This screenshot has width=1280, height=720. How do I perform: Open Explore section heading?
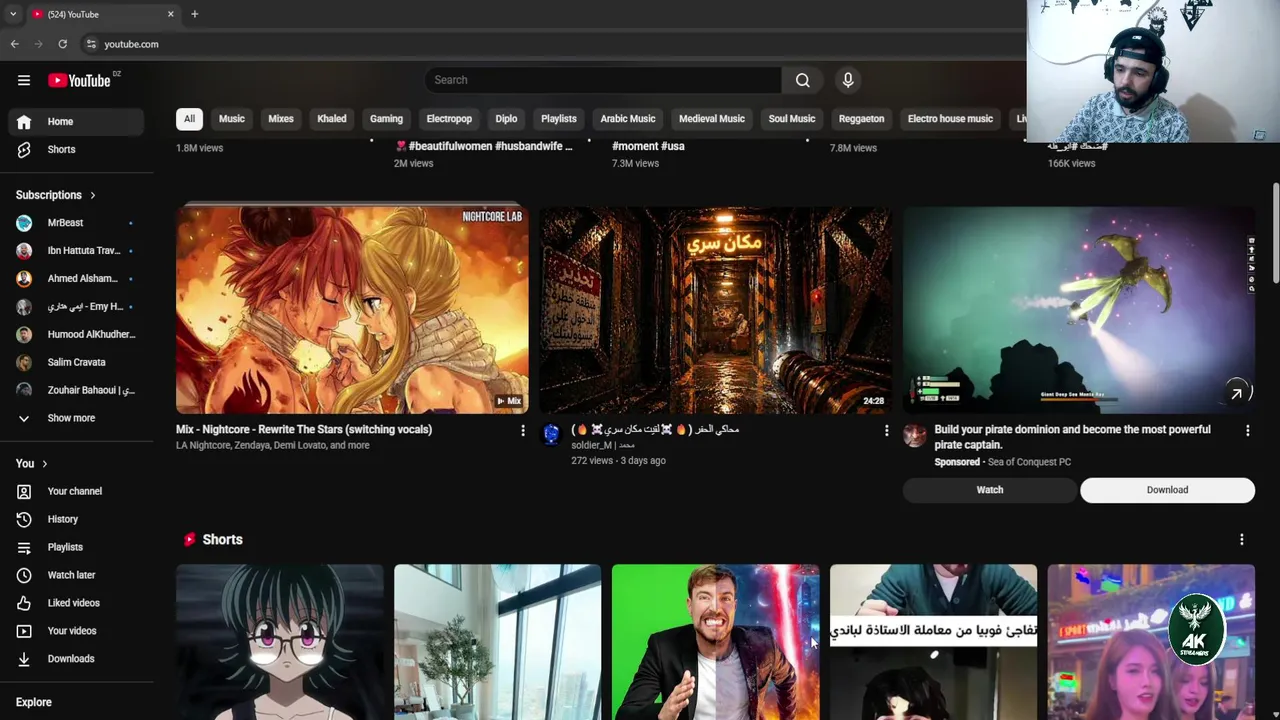34,702
